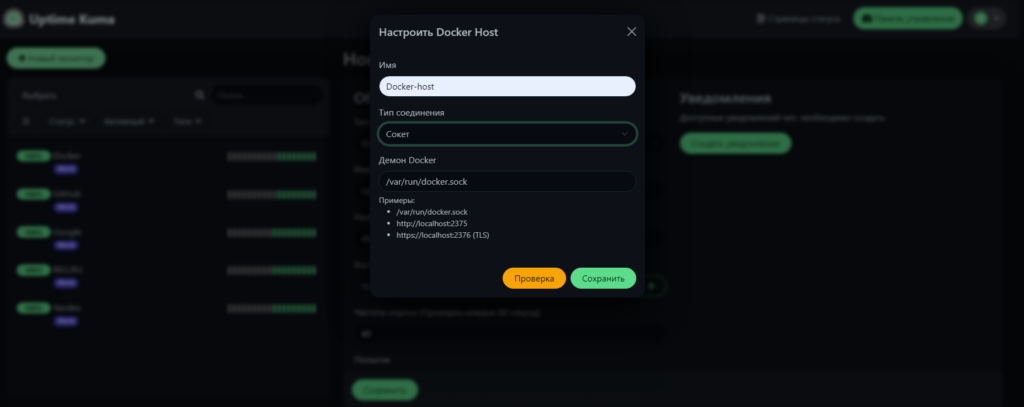The width and height of the screenshot is (1024, 407).
Task: Click the Демон Docker path input field
Action: (x=507, y=182)
